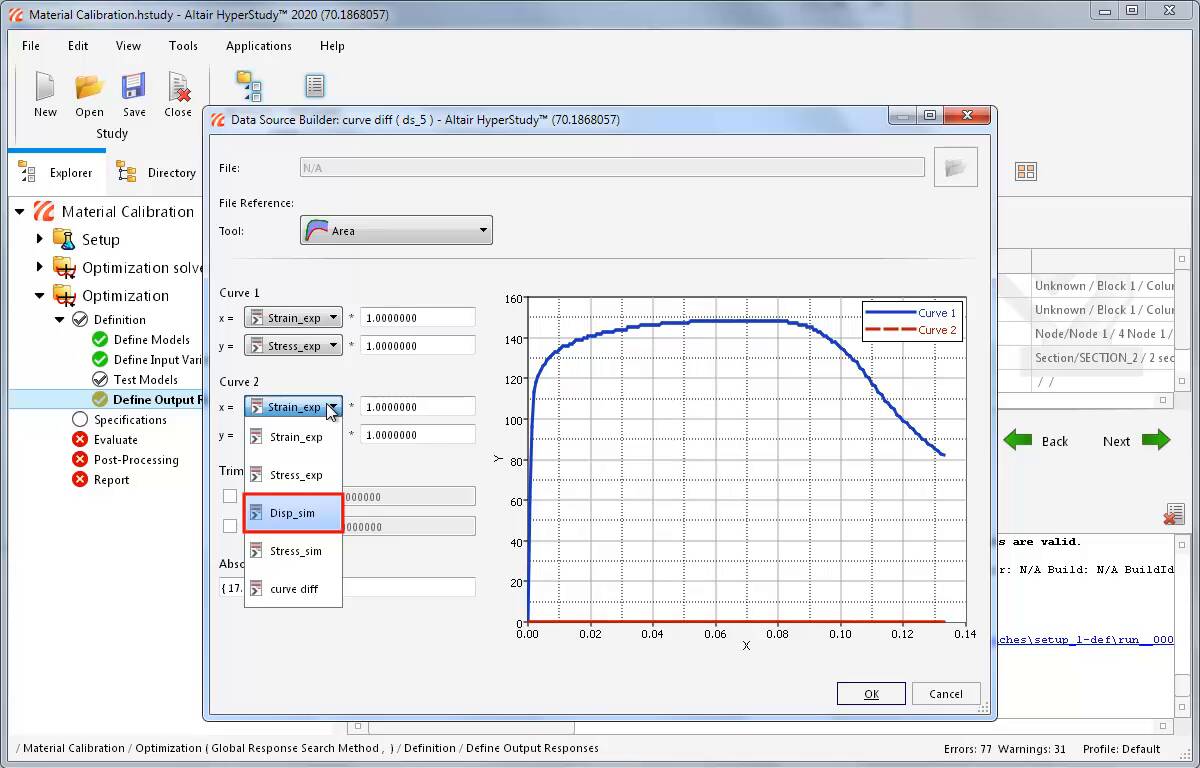
Task: Open the Edit menu
Action: tap(78, 46)
